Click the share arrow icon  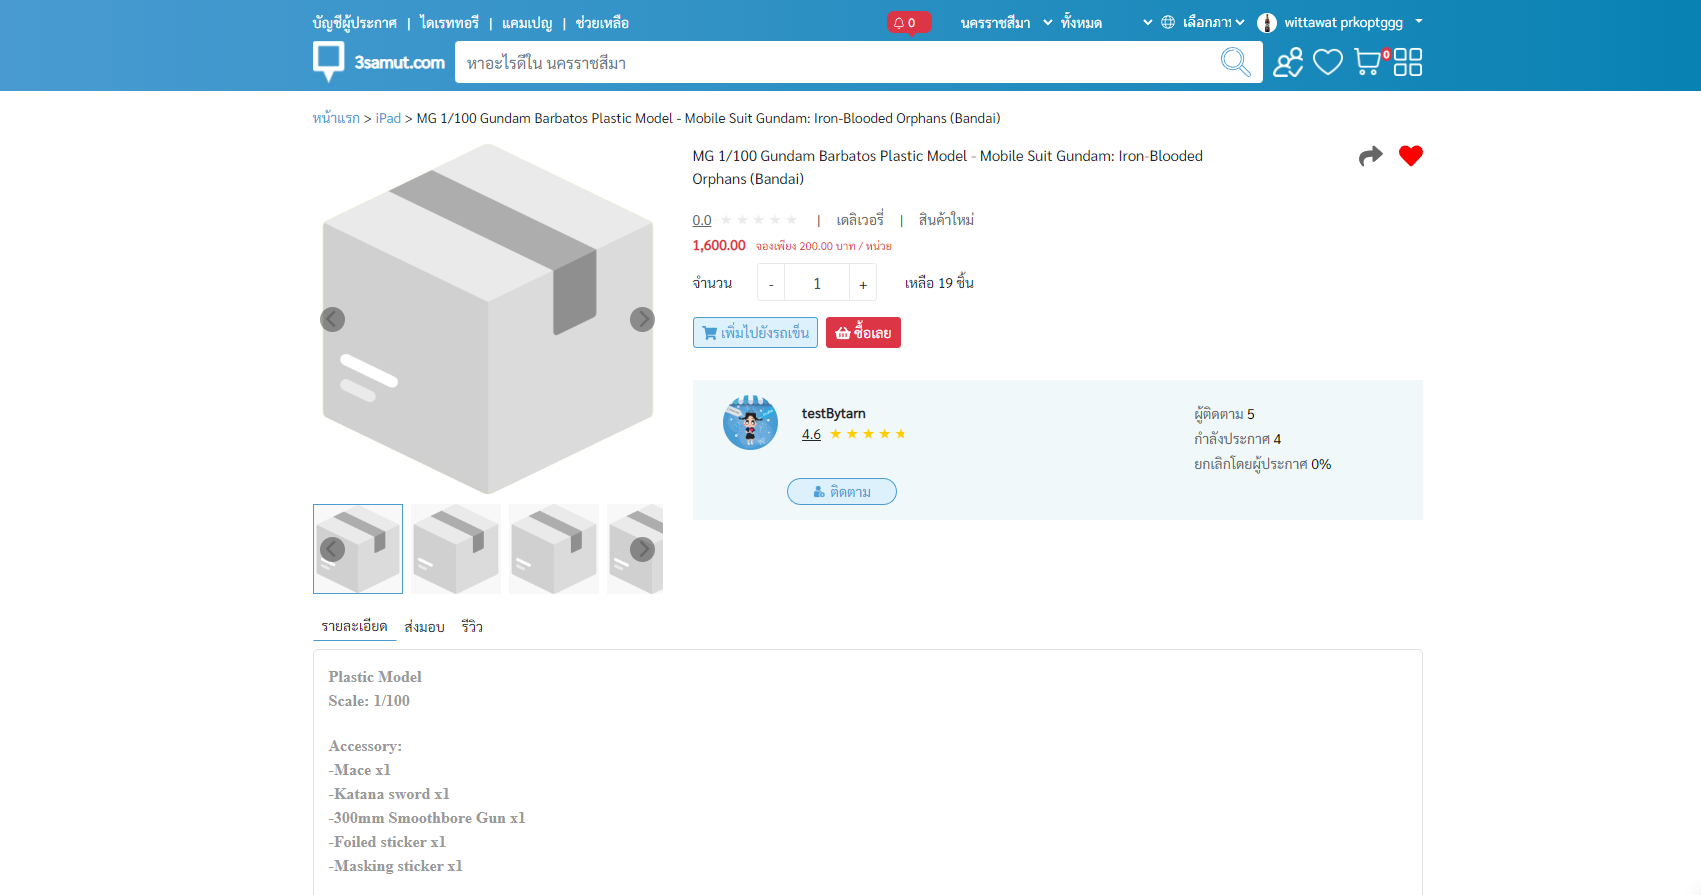[1370, 156]
